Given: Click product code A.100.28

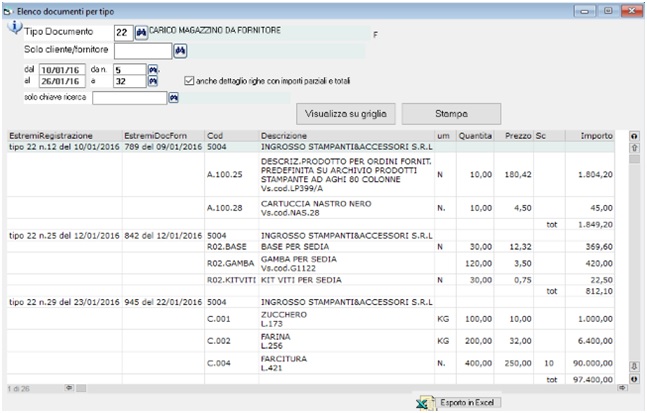Looking at the screenshot, I should click(224, 208).
